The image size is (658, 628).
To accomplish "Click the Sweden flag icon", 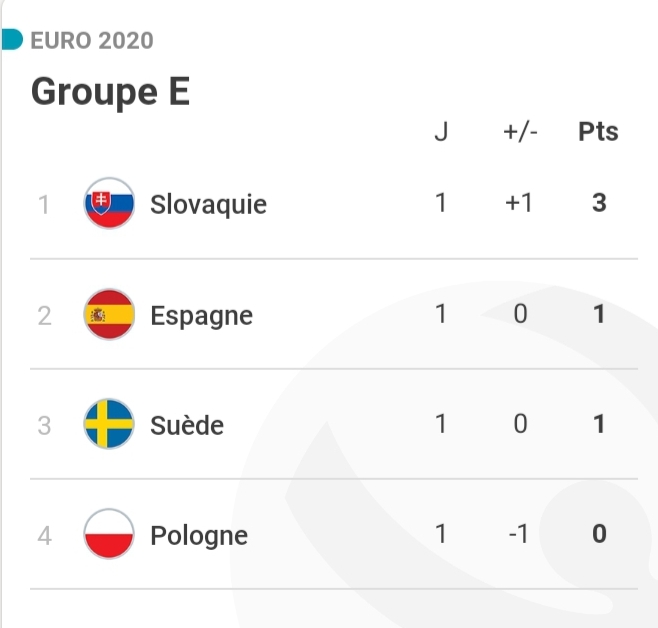I will pyautogui.click(x=109, y=425).
